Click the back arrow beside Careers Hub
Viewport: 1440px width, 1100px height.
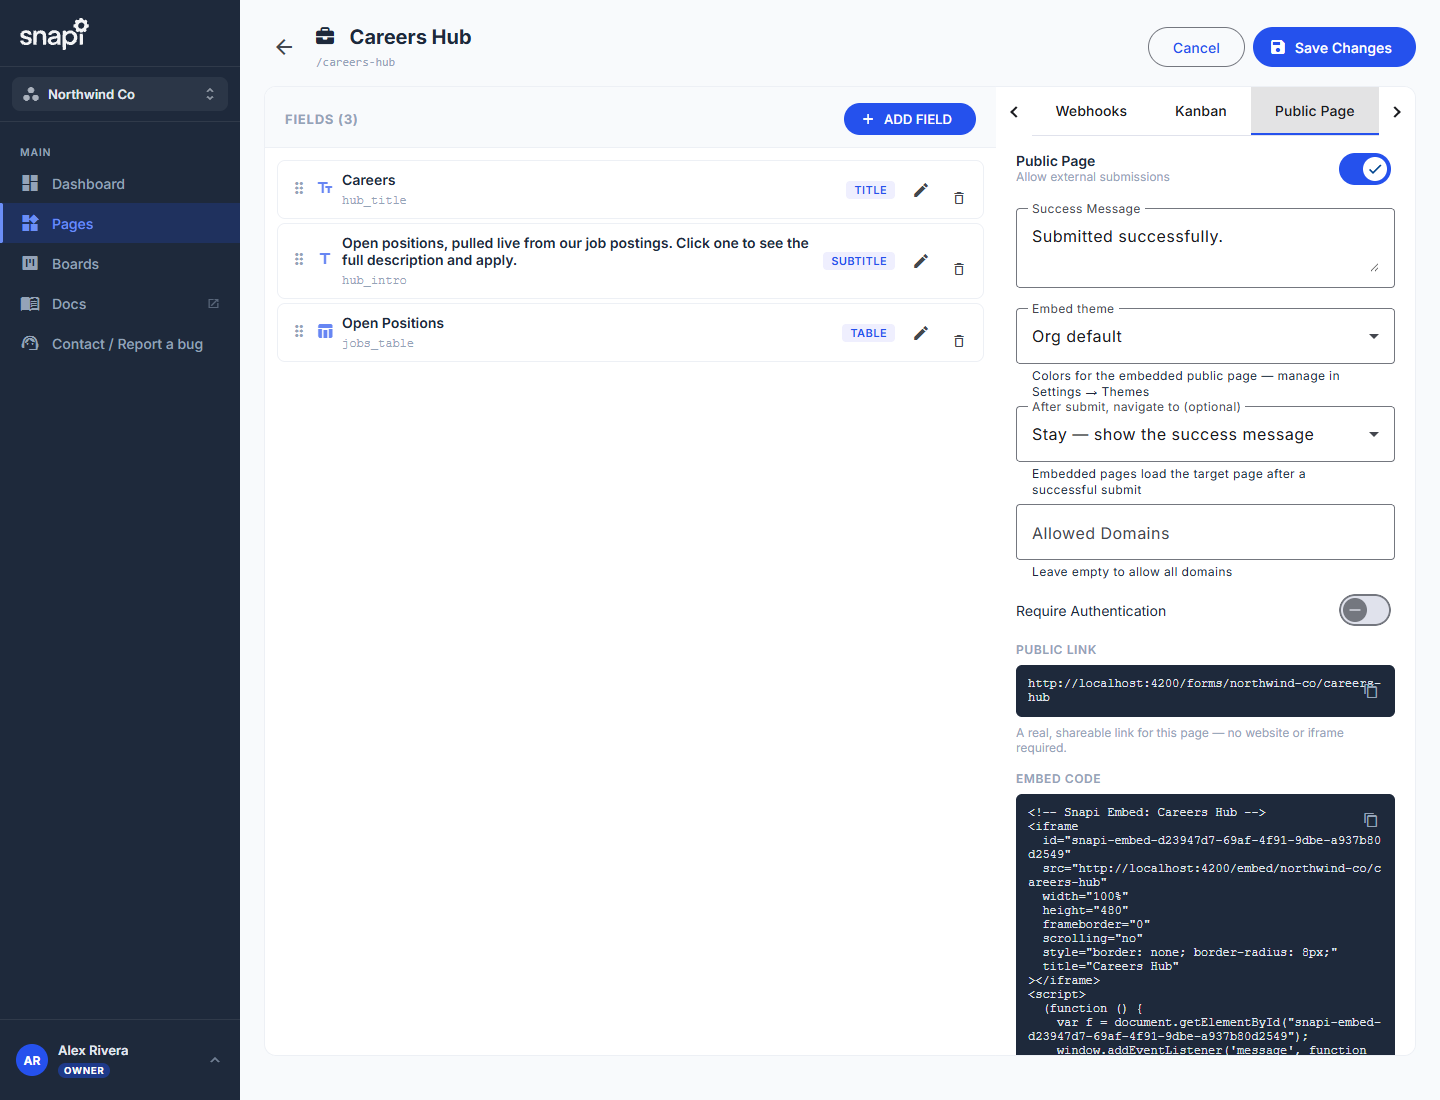tap(284, 47)
